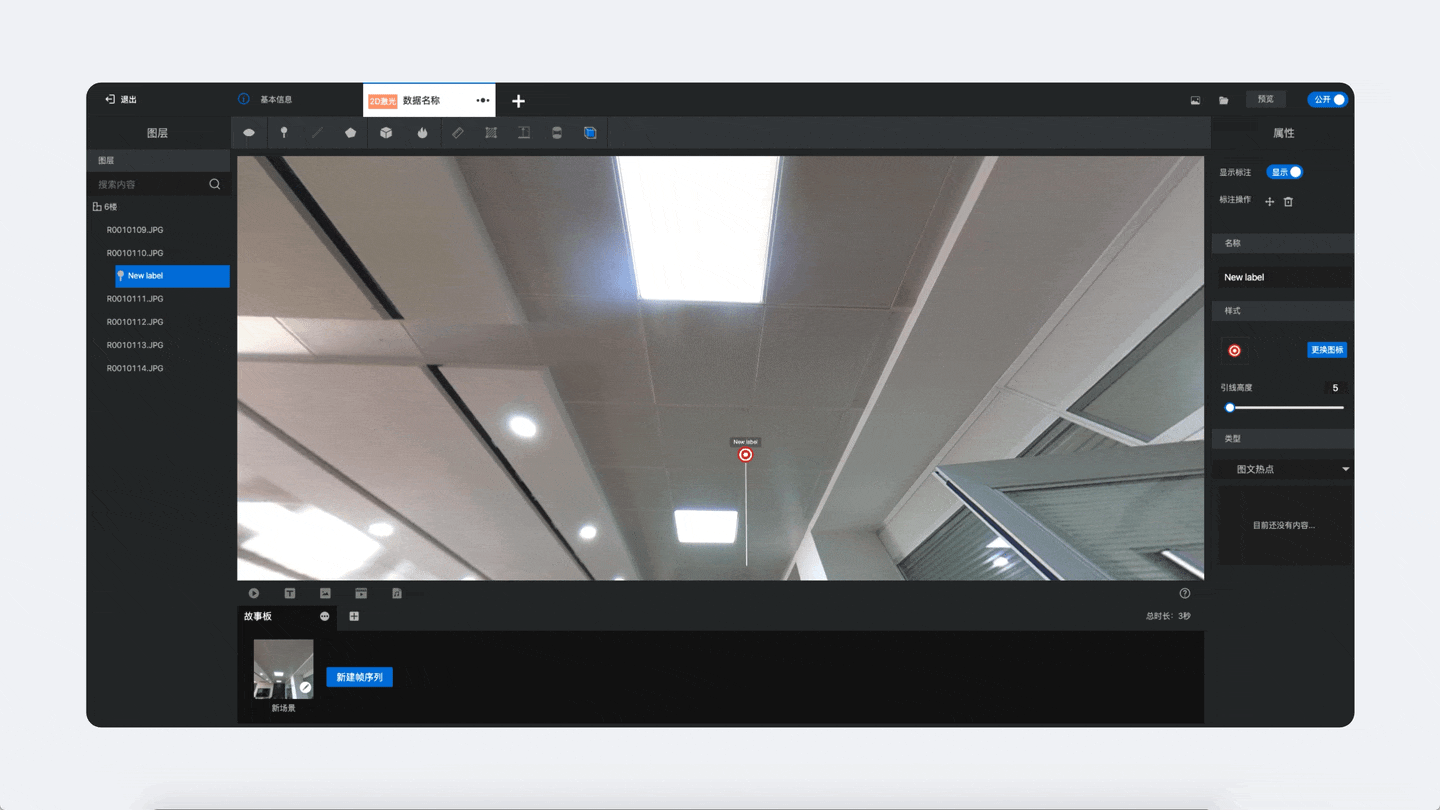Add a new storyboard with plus icon
The width and height of the screenshot is (1440, 810).
click(354, 617)
